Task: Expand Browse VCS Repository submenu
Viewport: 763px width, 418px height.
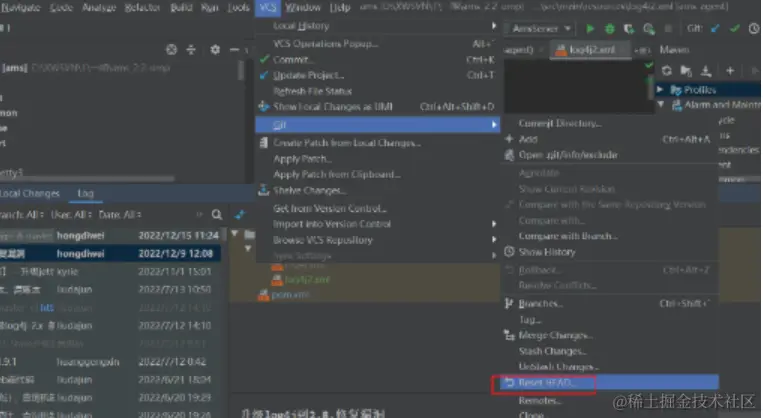Action: pyautogui.click(x=493, y=240)
